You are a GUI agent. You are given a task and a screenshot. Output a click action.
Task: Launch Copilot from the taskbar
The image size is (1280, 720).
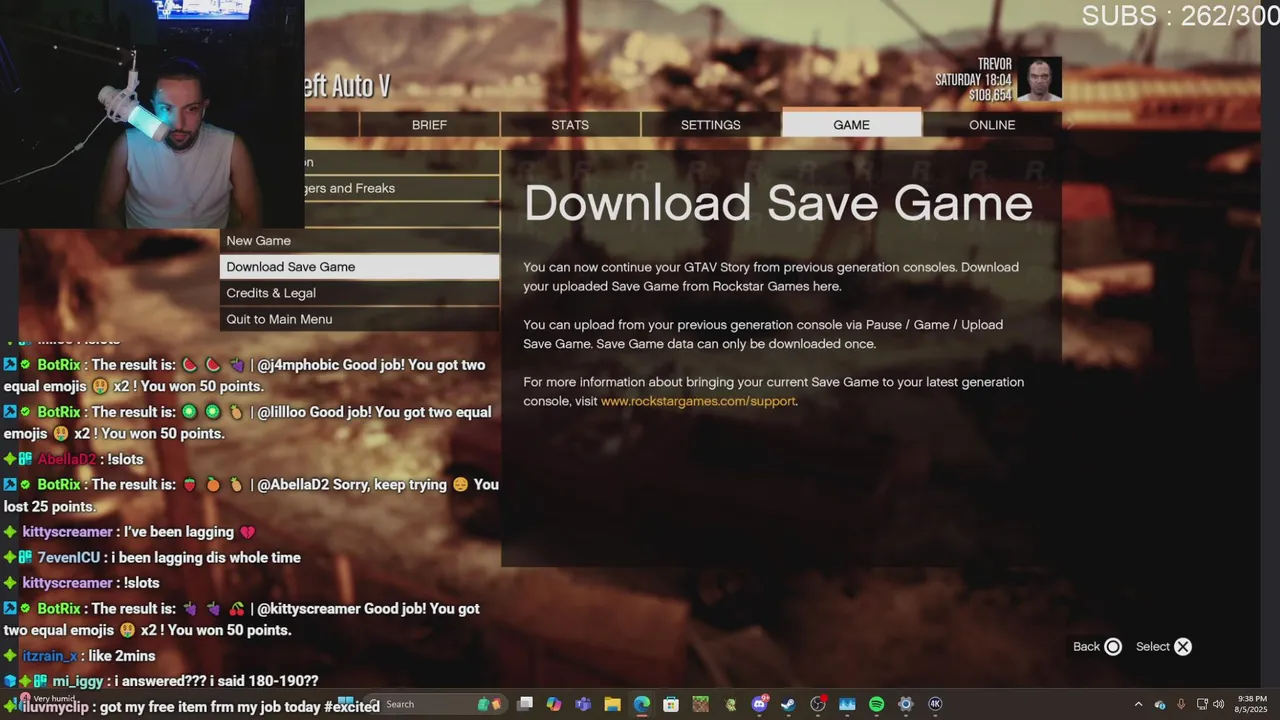[x=554, y=704]
